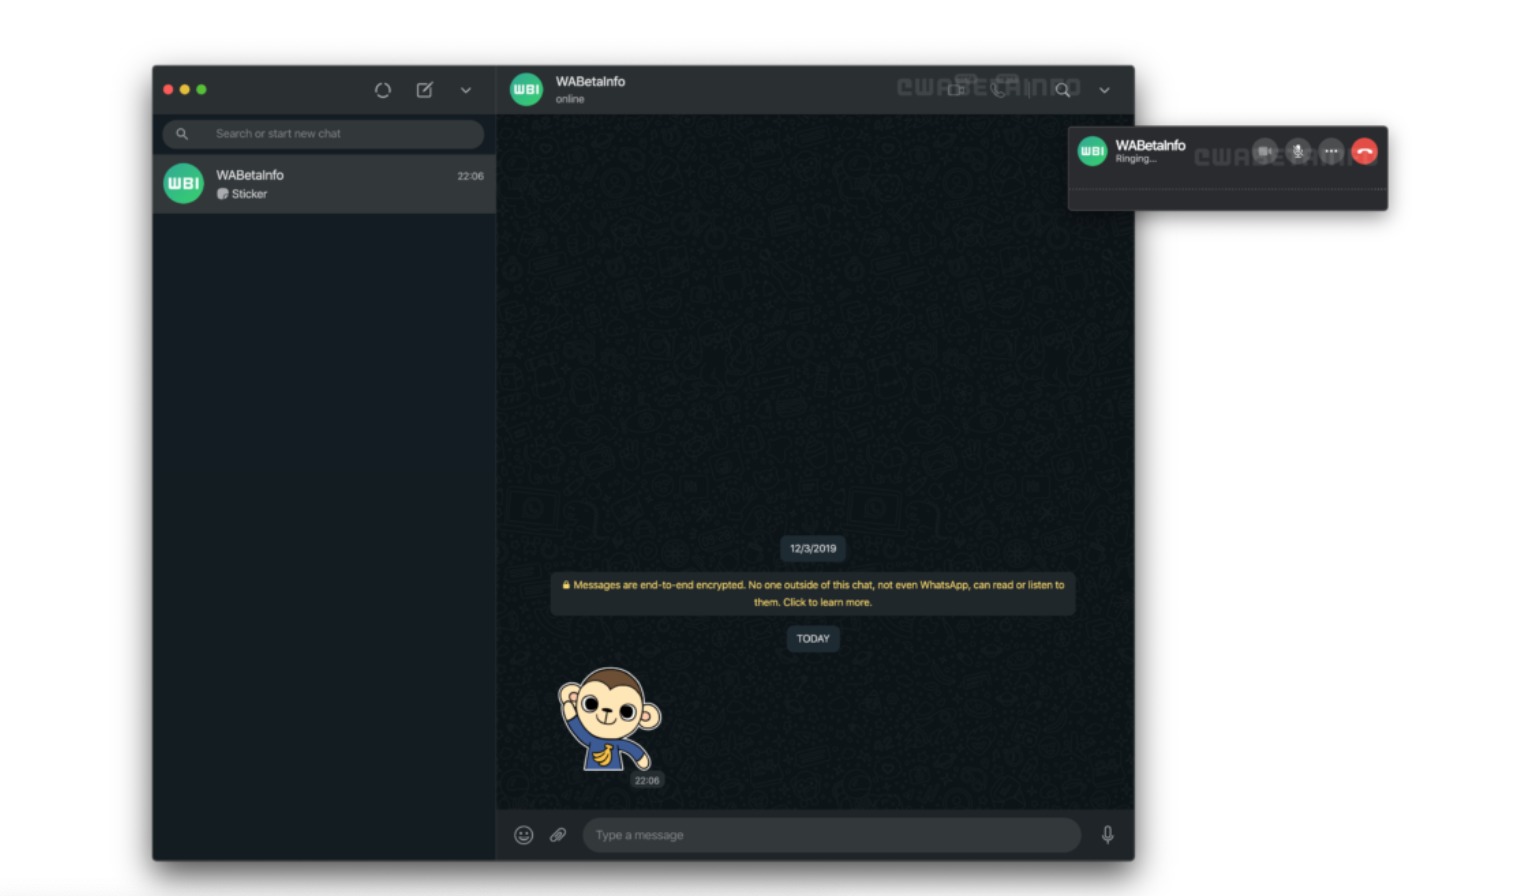Search within the conversation
The image size is (1514, 896).
(x=1063, y=90)
